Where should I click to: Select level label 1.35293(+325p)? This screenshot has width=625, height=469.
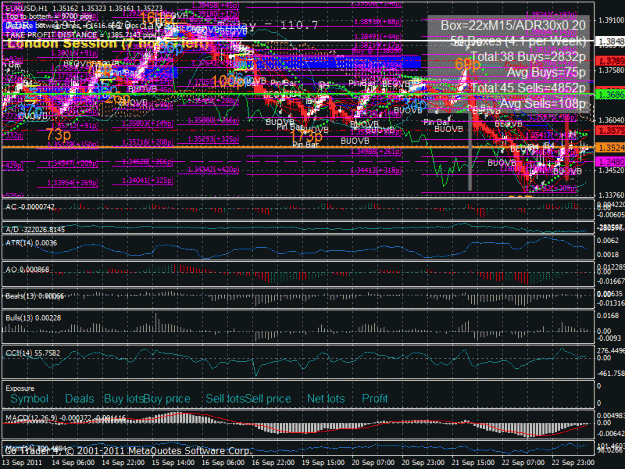(x=213, y=139)
